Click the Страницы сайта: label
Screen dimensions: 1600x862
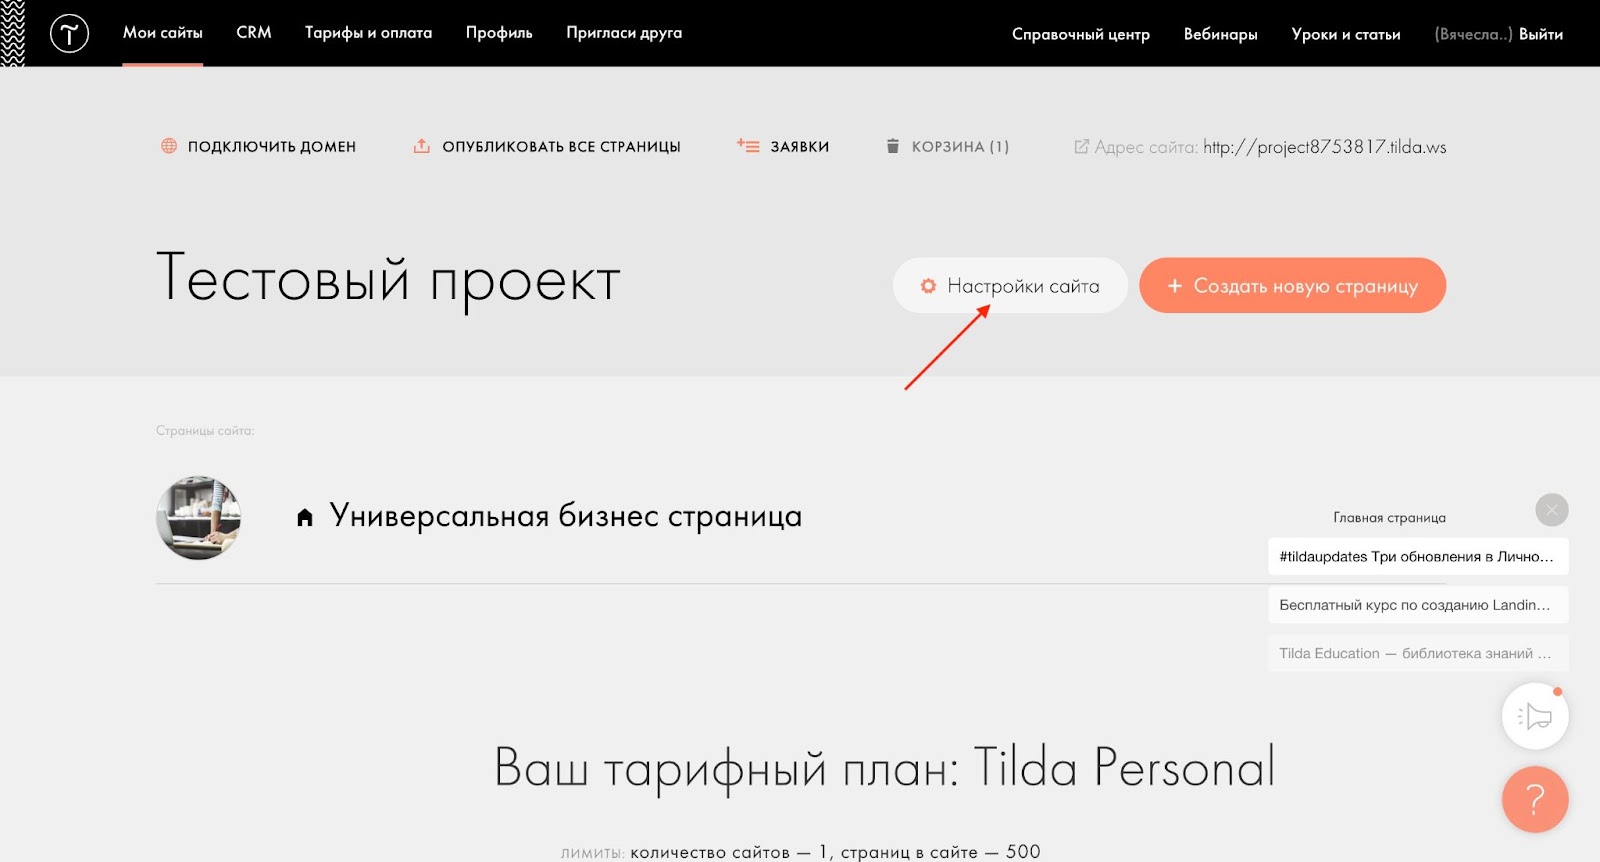[x=205, y=431]
